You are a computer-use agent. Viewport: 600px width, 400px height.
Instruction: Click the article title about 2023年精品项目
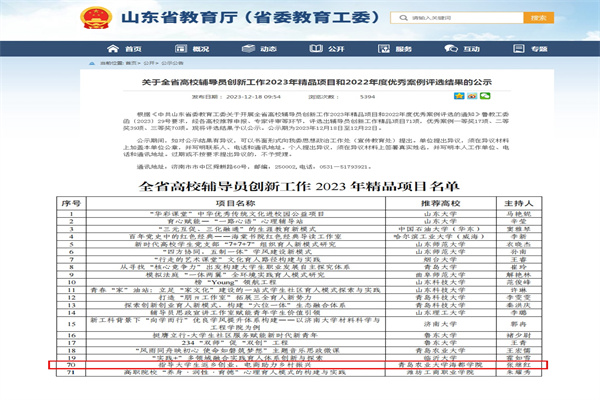coord(316,82)
